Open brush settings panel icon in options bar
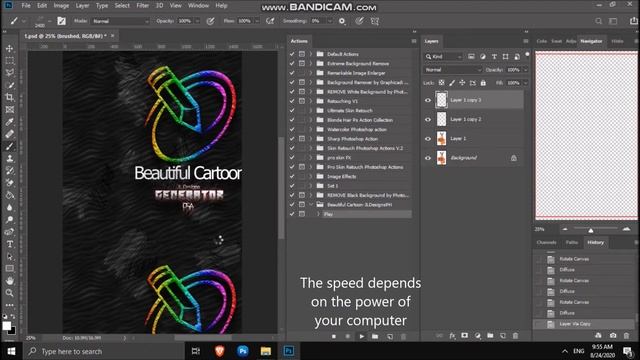The image size is (640, 360). point(61,21)
